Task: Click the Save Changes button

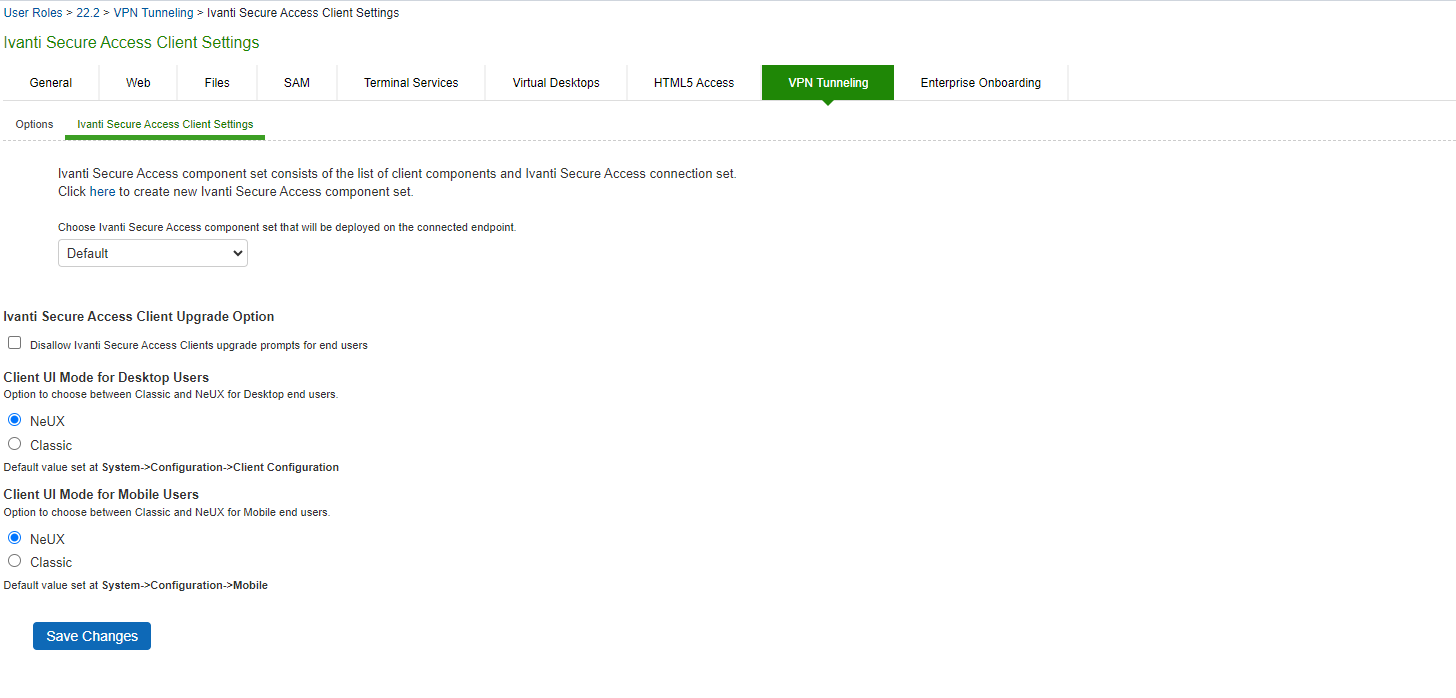Action: point(92,636)
